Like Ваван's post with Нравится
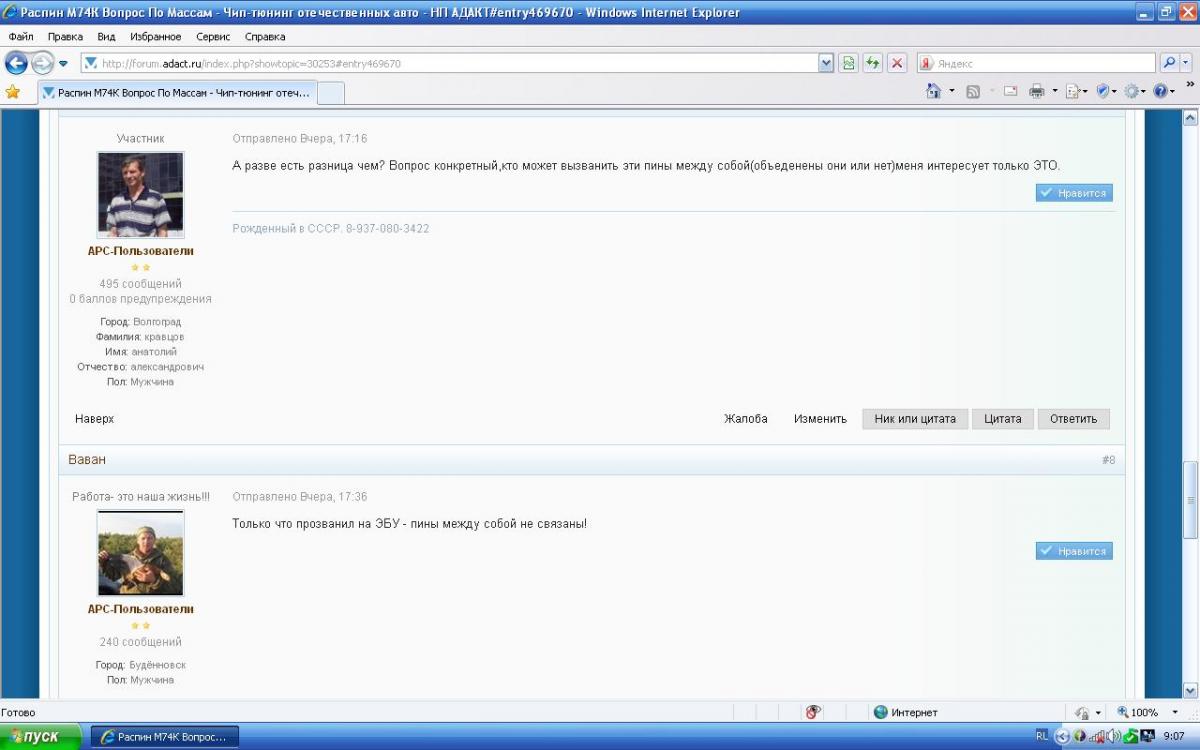The width and height of the screenshot is (1200, 750). 1074,551
